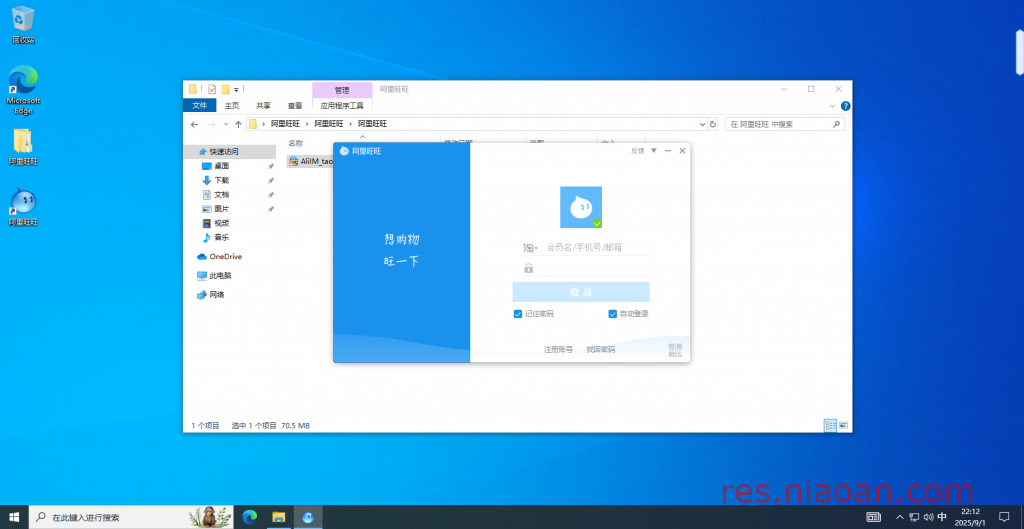Select 桌面 in navigation pane
Image resolution: width=1024 pixels, height=529 pixels.
pyautogui.click(x=221, y=166)
